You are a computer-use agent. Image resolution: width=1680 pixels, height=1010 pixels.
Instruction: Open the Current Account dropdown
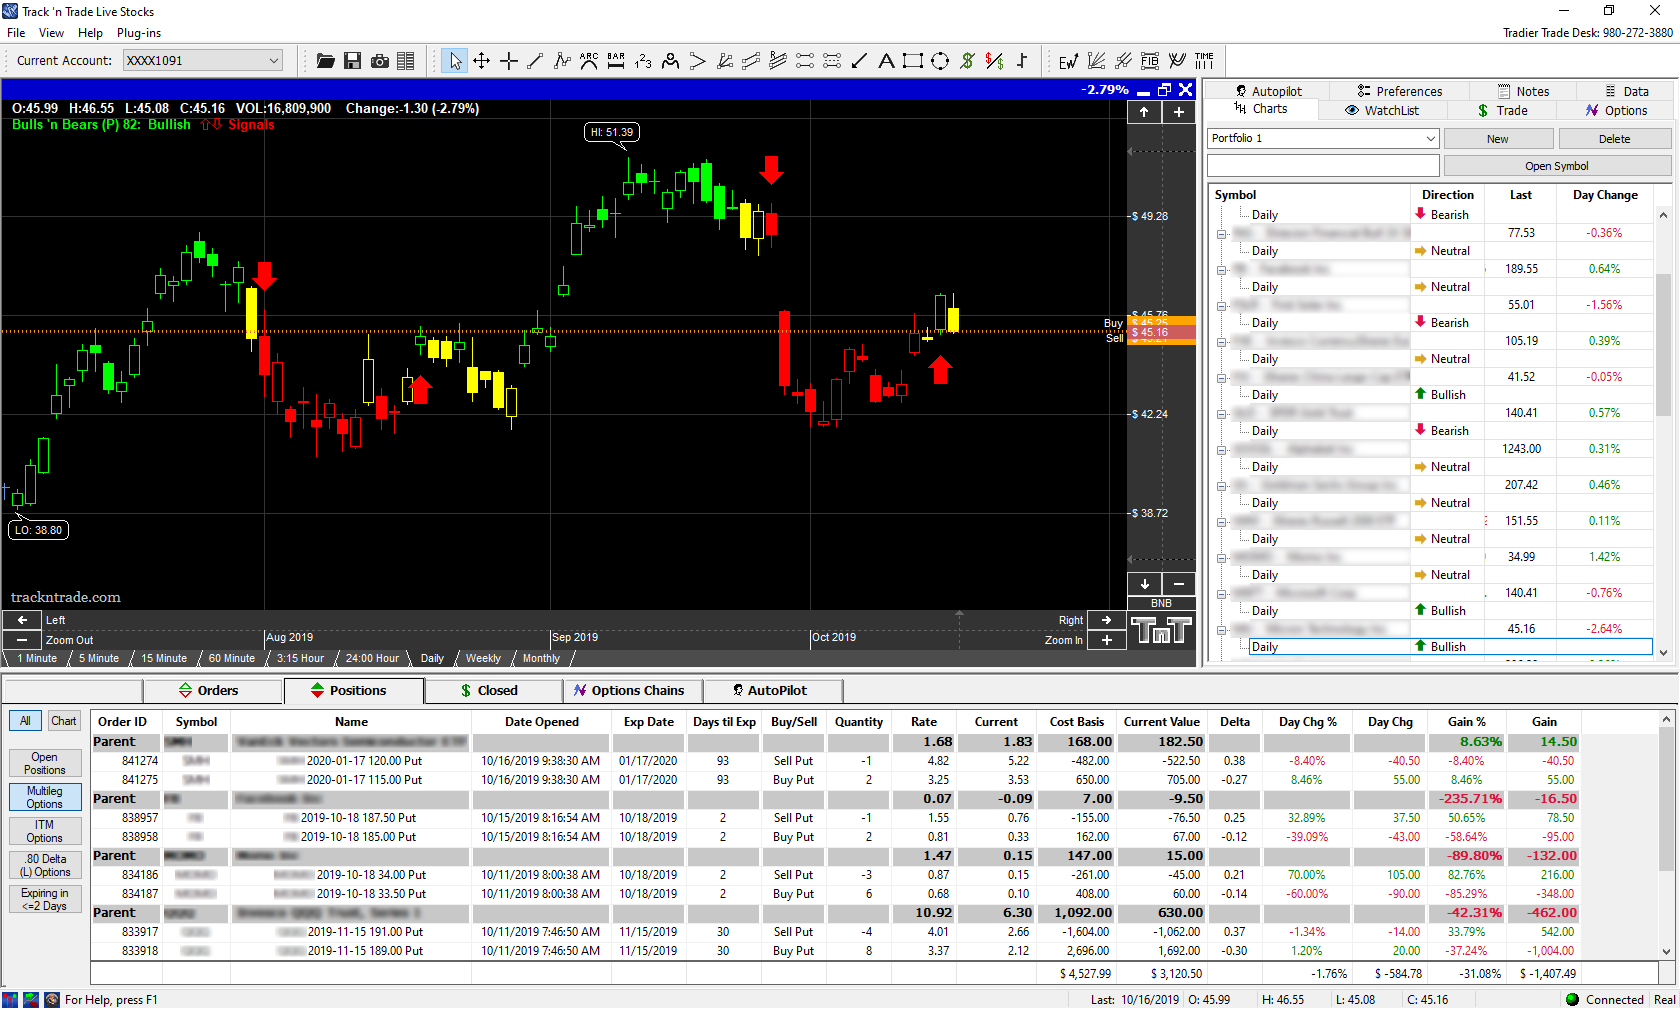273,61
